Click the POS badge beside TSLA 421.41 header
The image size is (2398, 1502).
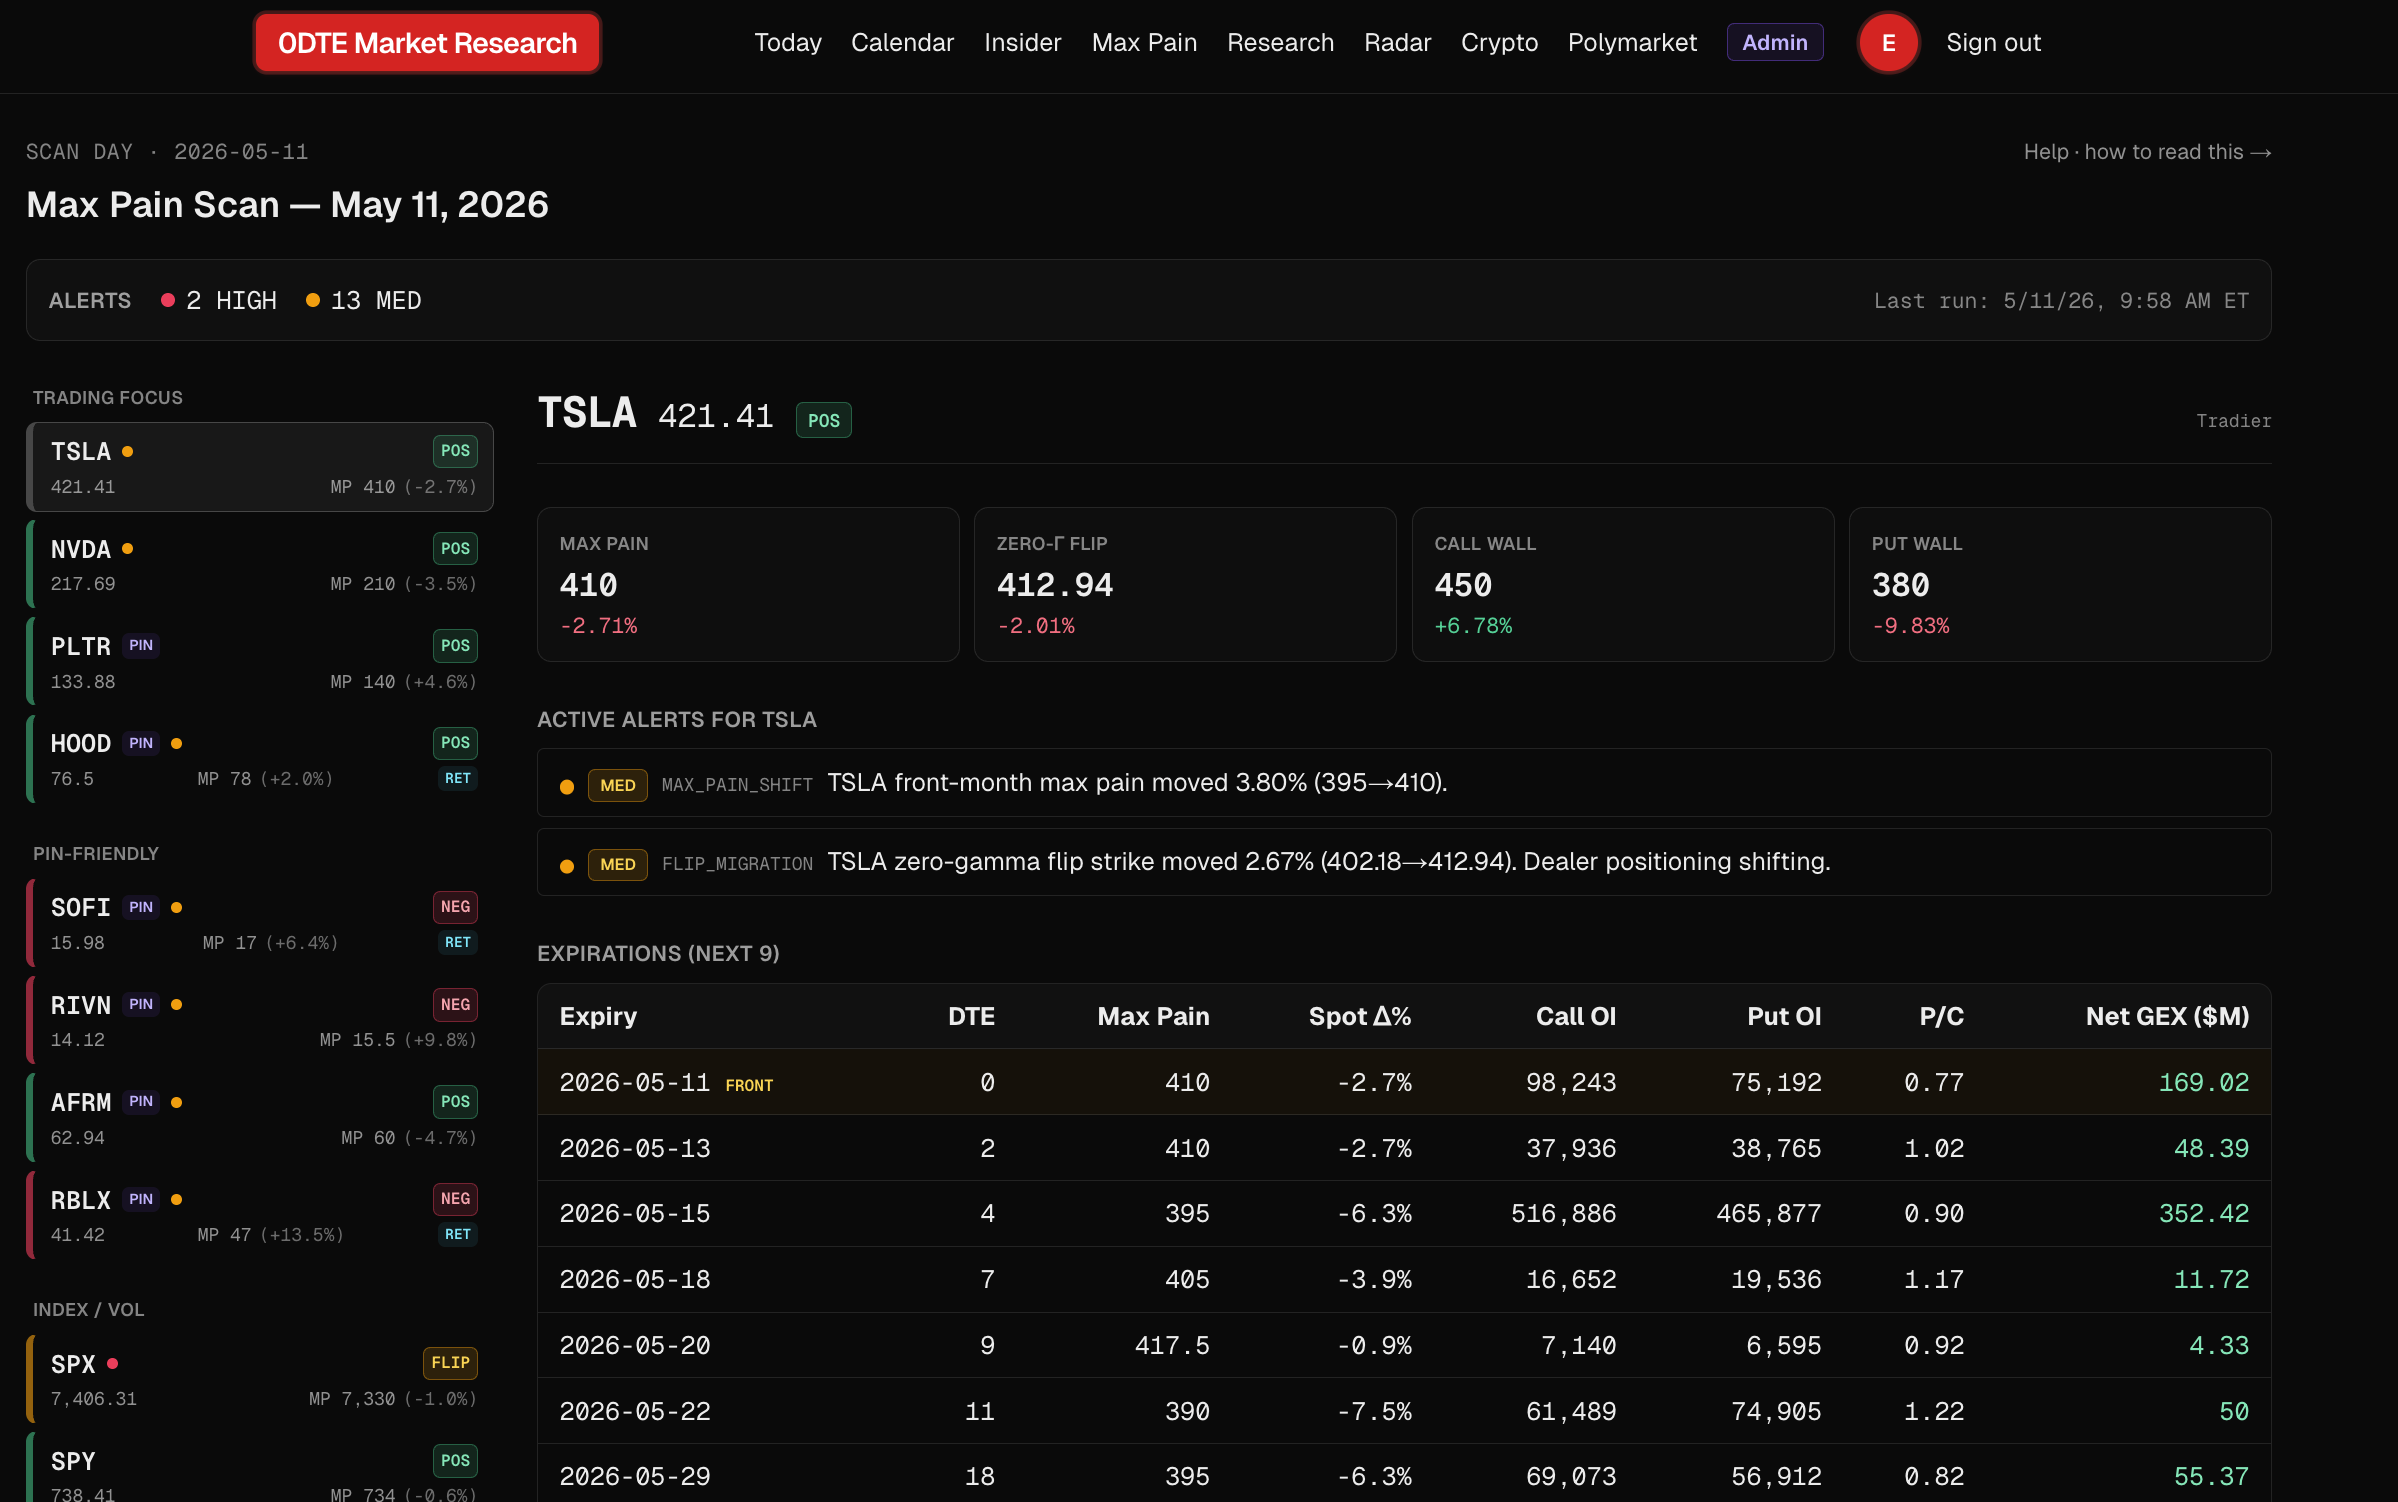823,420
